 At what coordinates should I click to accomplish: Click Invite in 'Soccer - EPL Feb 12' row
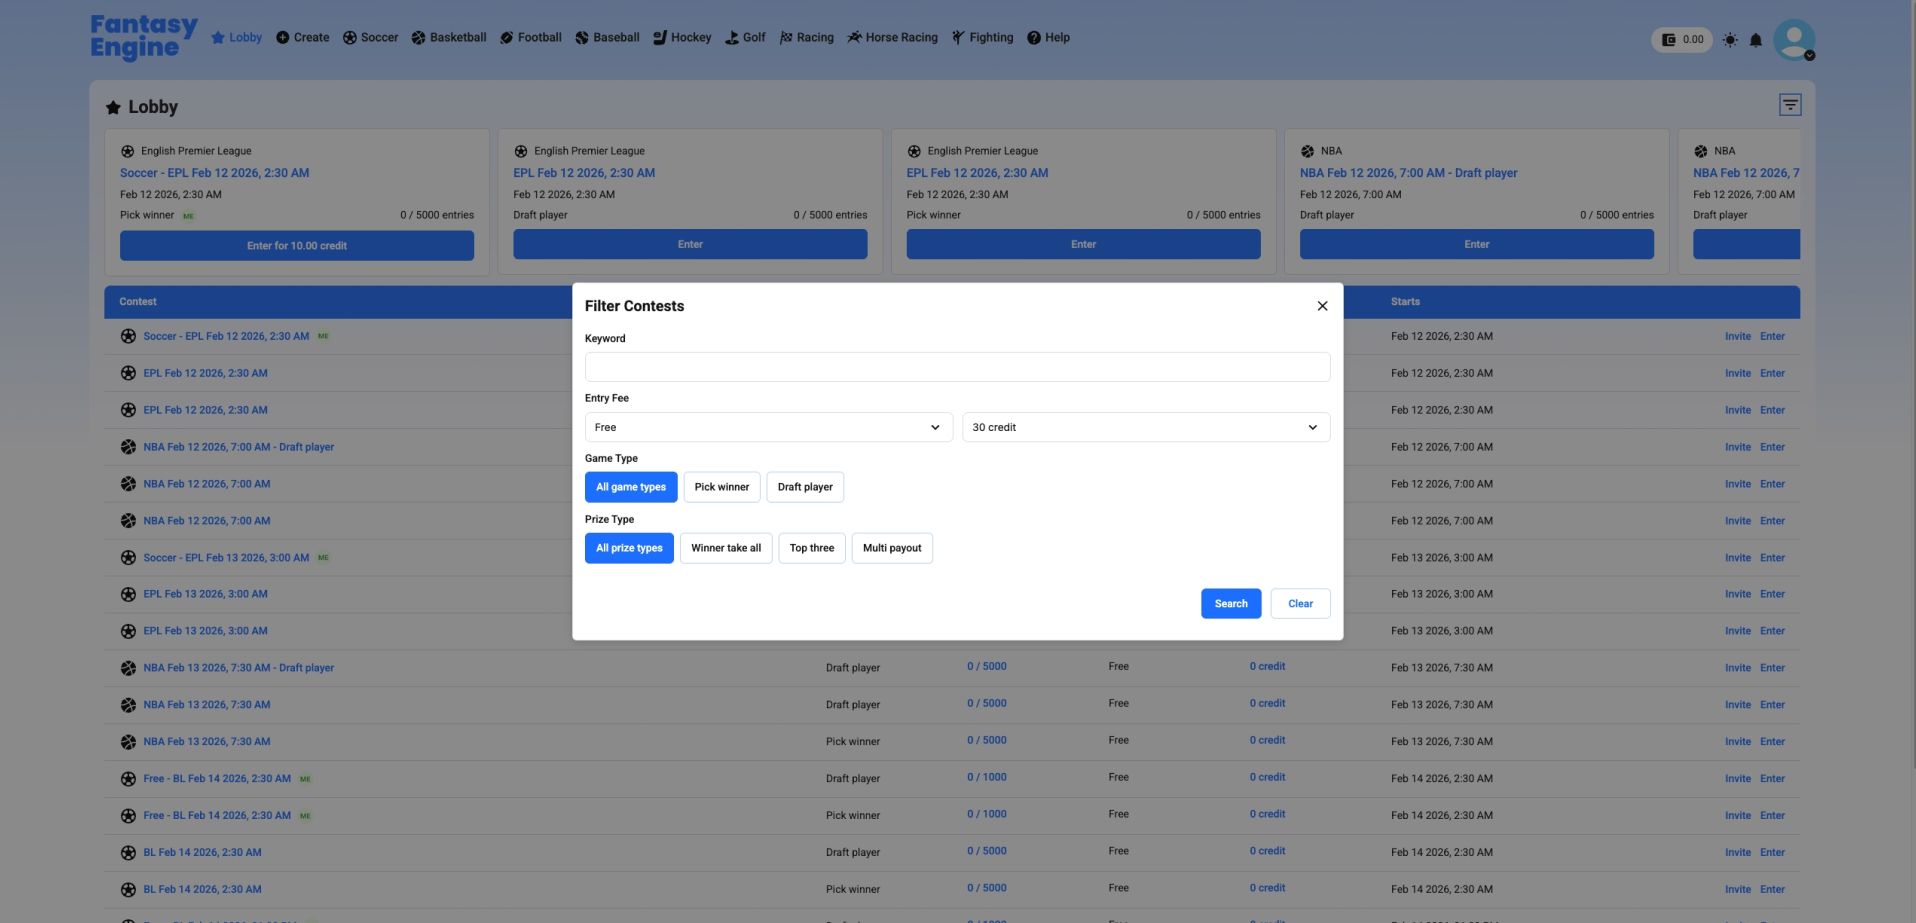click(x=1737, y=336)
